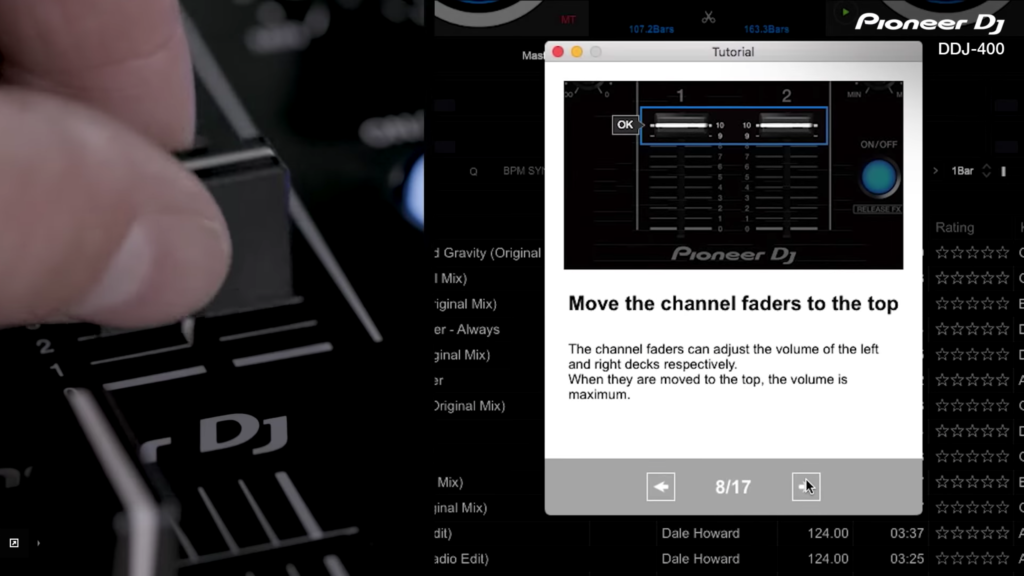Minimize the Tutorial window with yellow button
This screenshot has height=576, width=1024.
coord(577,52)
